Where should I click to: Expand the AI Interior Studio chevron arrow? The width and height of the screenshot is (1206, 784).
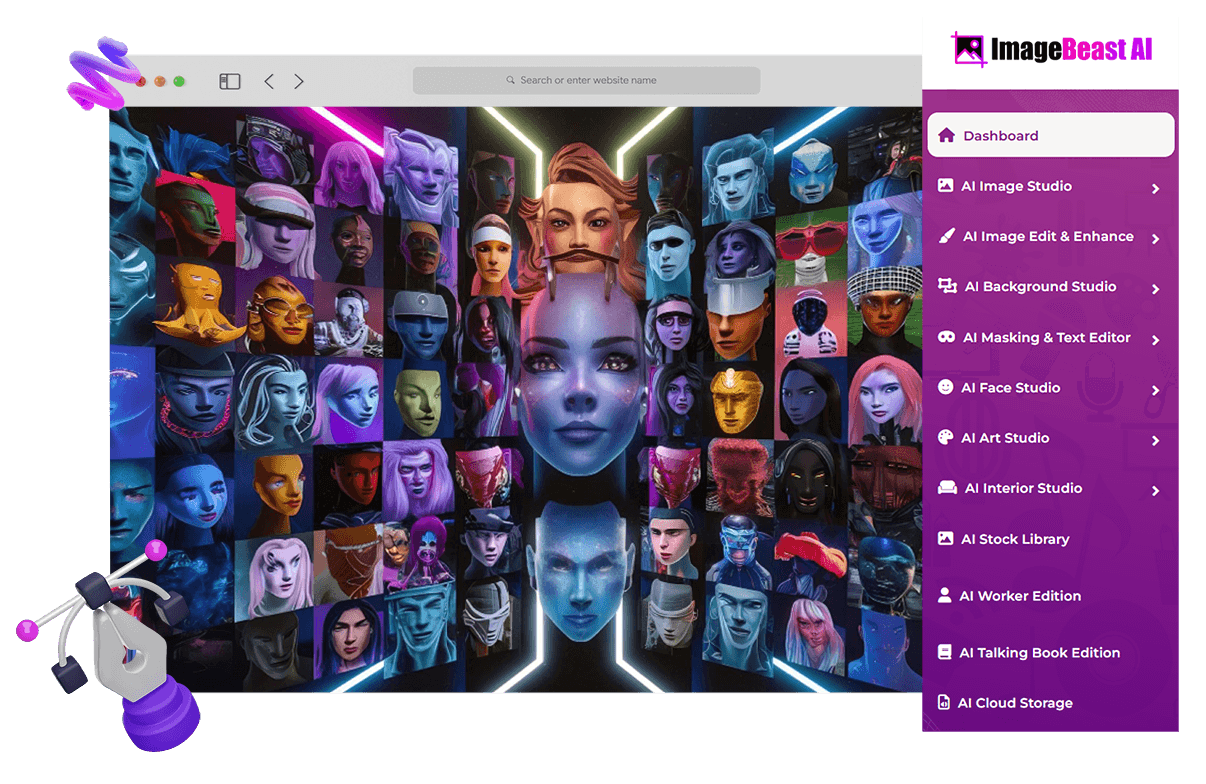[x=1155, y=490]
